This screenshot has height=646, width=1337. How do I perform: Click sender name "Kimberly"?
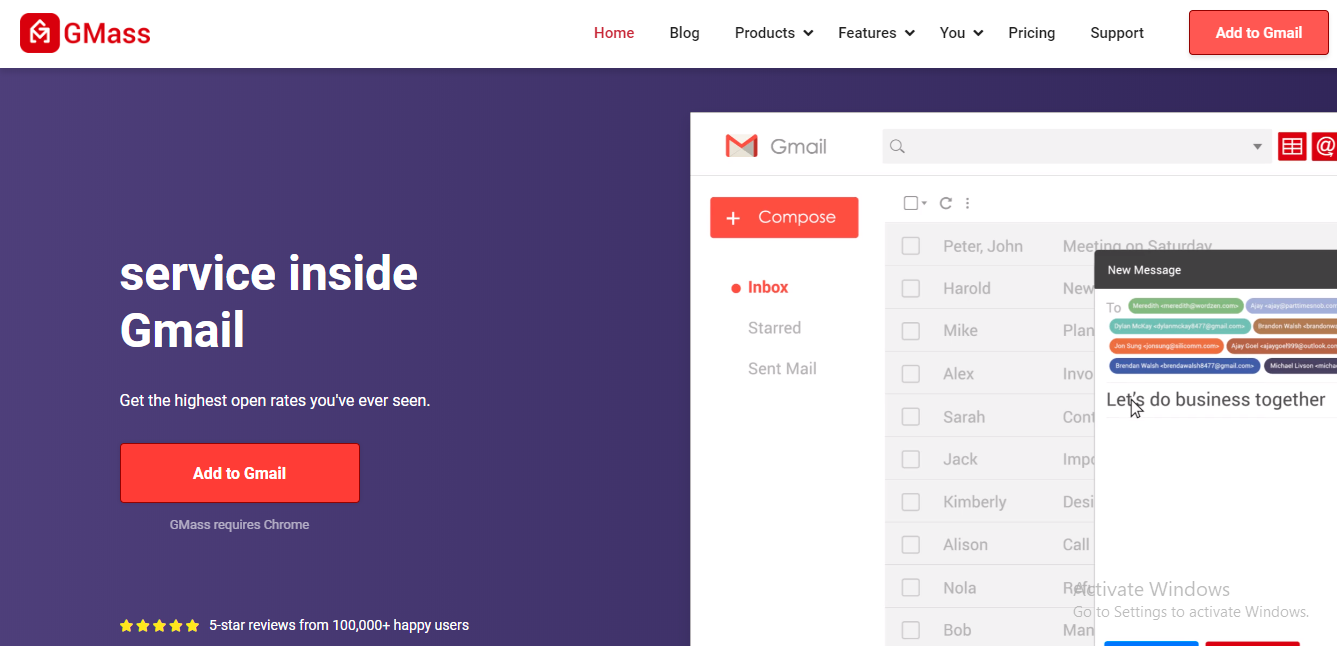click(975, 502)
